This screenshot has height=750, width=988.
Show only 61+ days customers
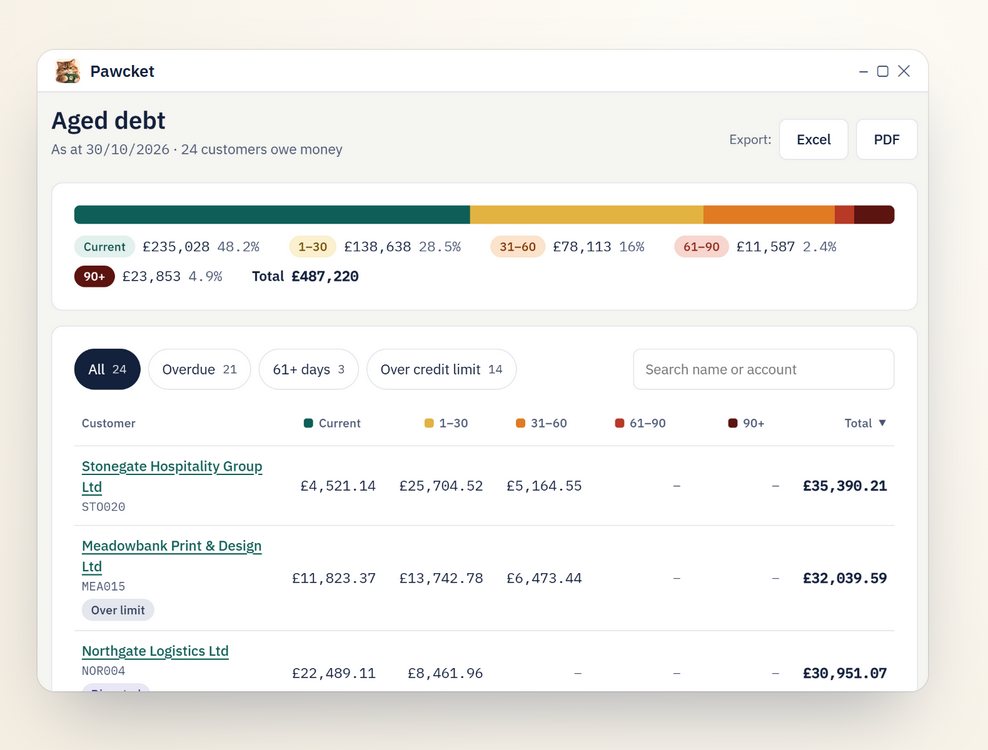tap(309, 369)
